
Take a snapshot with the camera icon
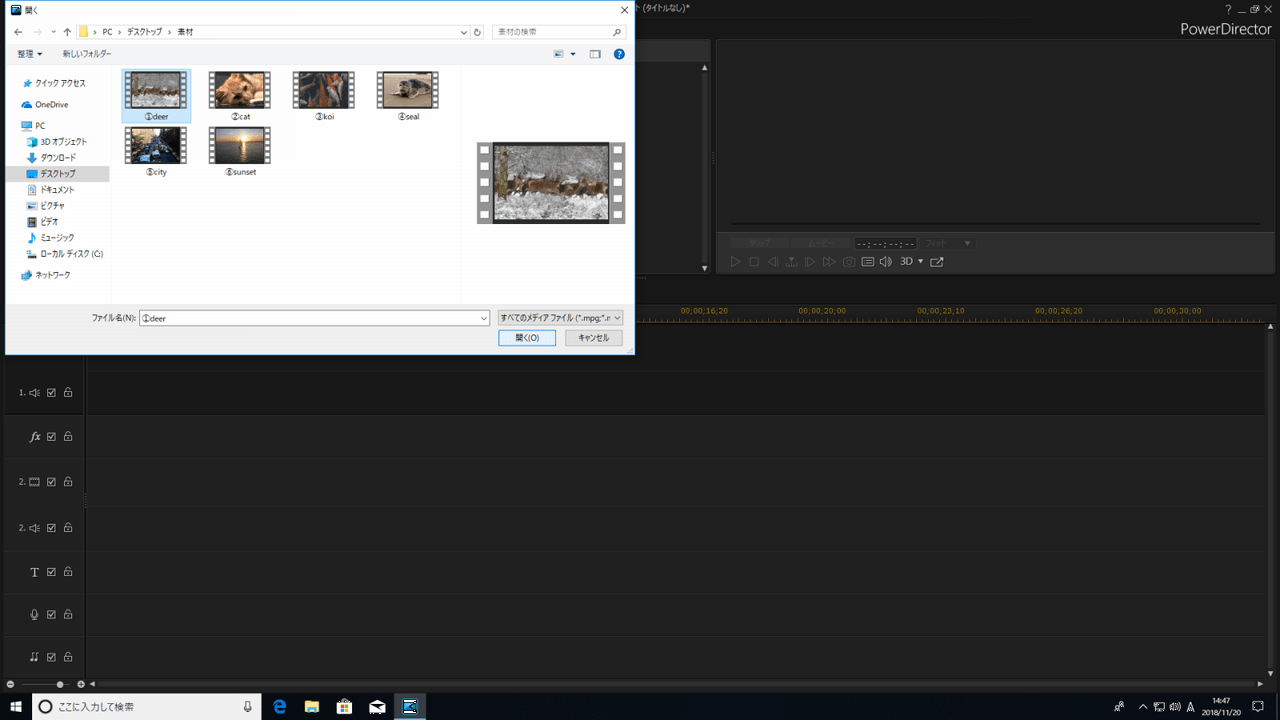[x=848, y=262]
